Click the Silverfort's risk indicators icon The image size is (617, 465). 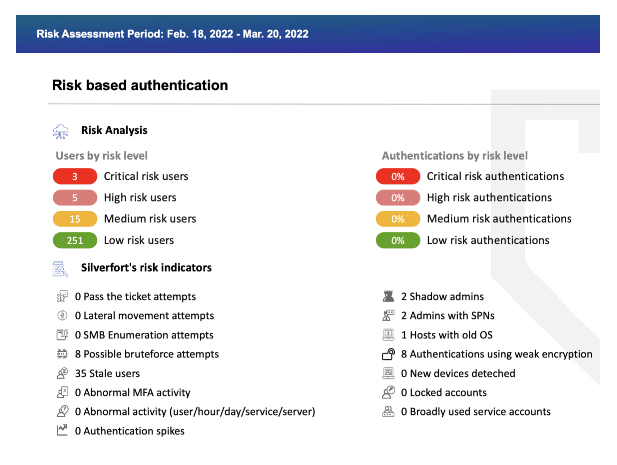[x=61, y=268]
